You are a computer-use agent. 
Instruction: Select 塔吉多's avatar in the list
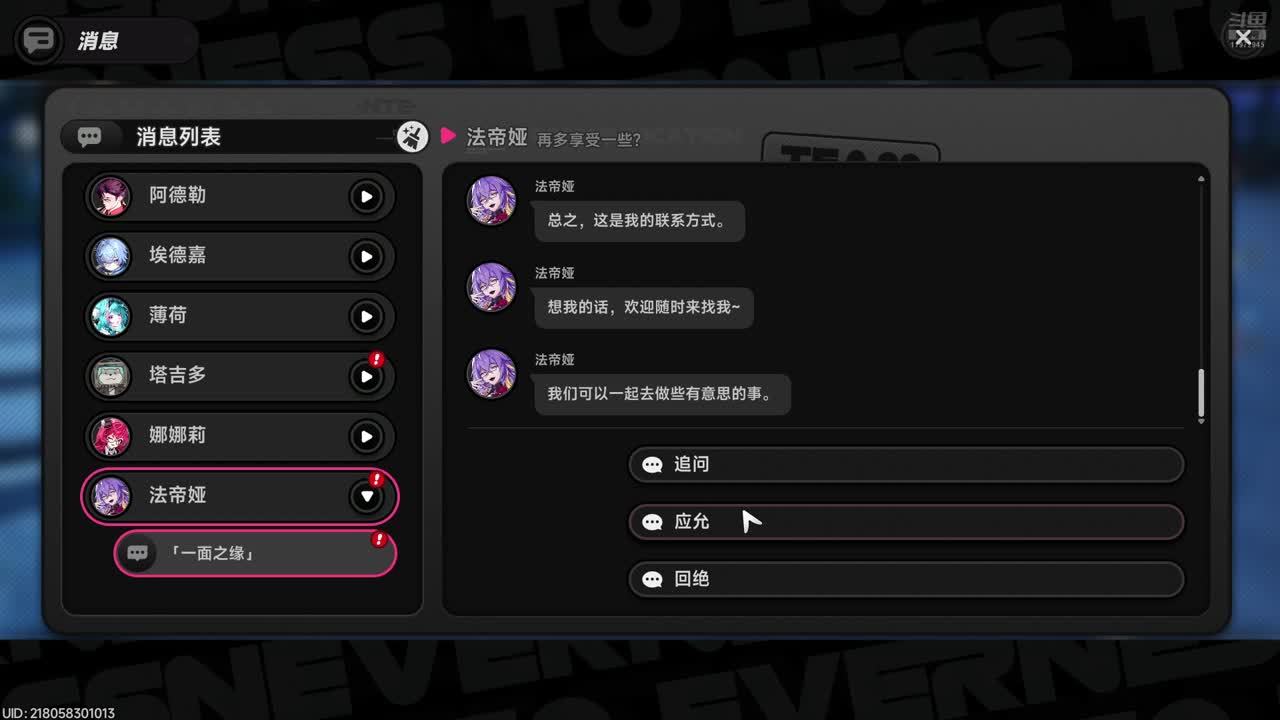110,376
